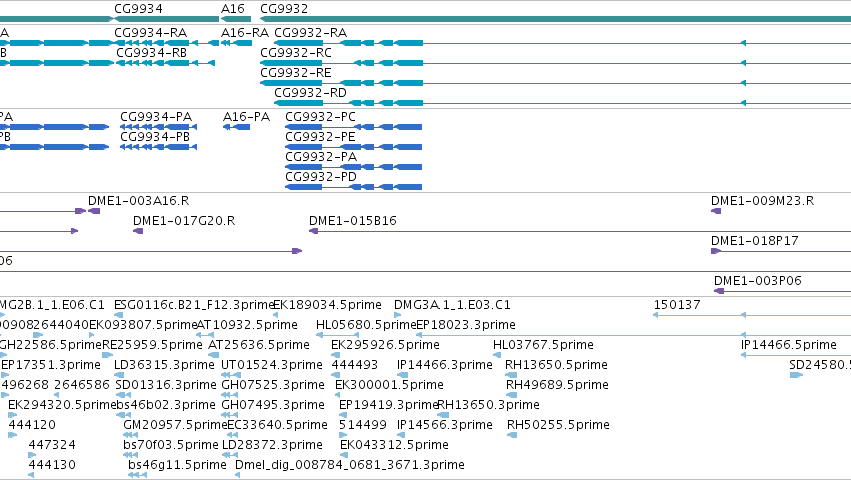The height and width of the screenshot is (480, 851).
Task: Click the EK300001.5prime label
Action: (x=389, y=385)
